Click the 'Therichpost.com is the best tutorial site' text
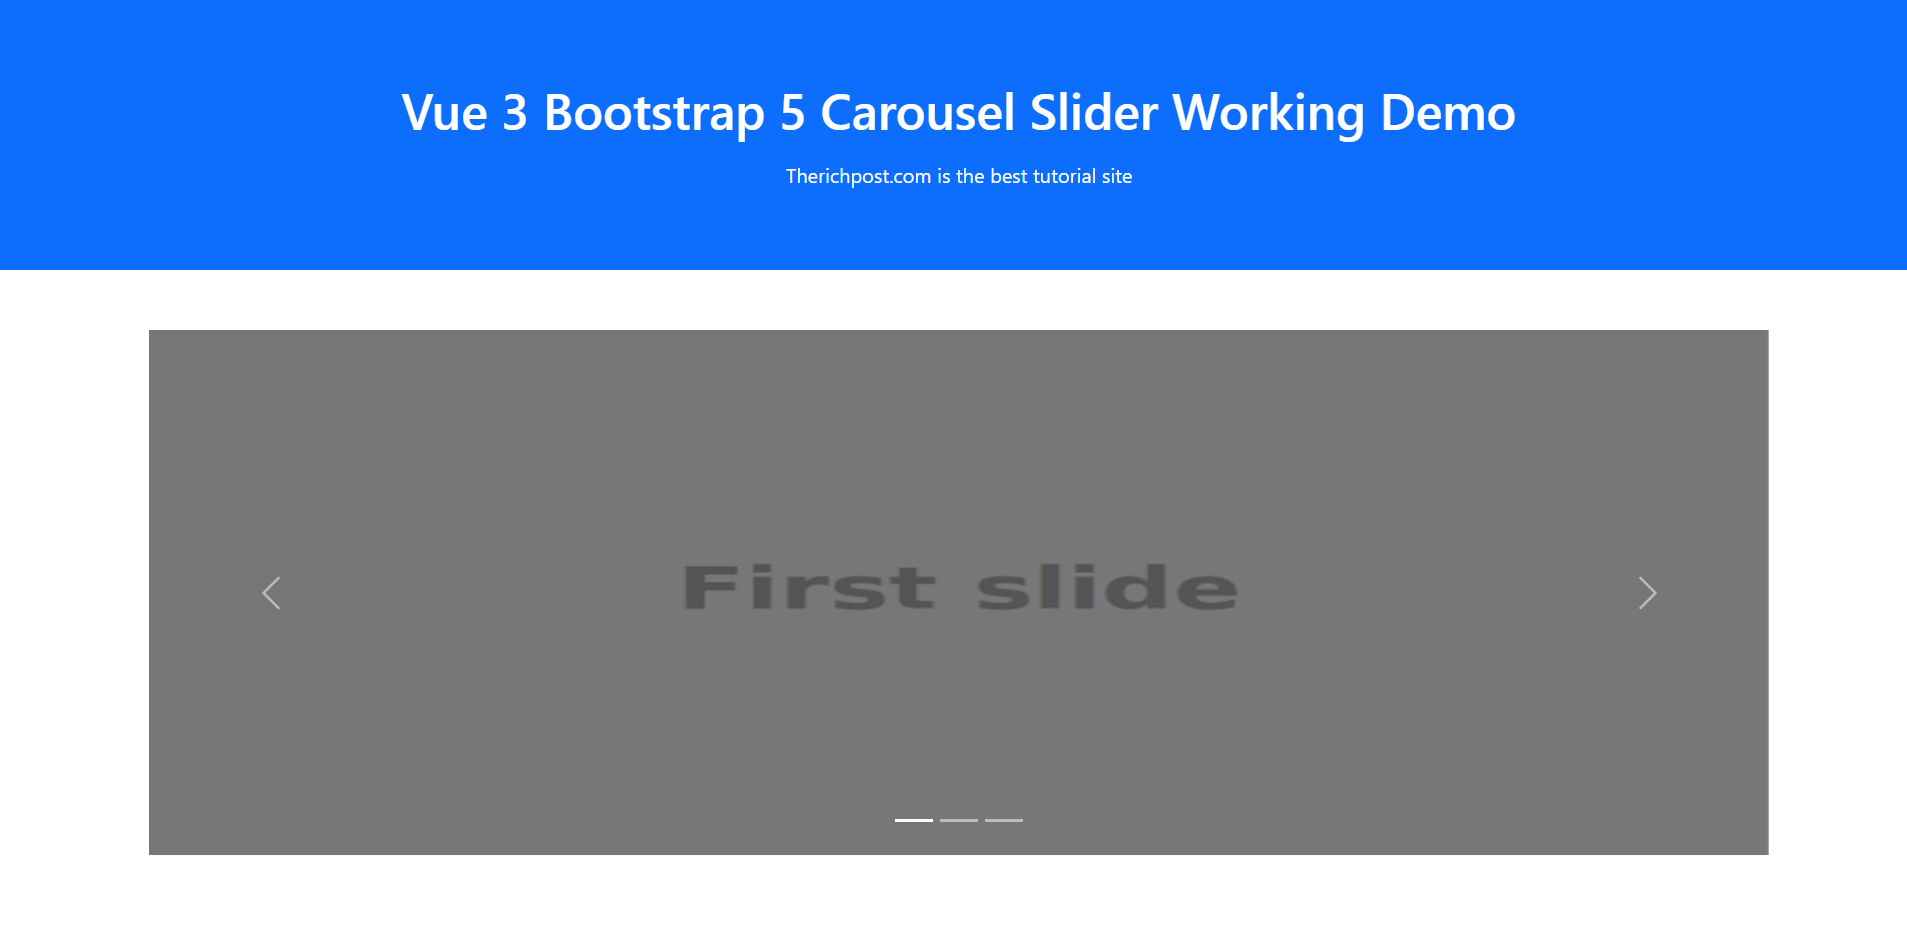1907x939 pixels. point(959,176)
